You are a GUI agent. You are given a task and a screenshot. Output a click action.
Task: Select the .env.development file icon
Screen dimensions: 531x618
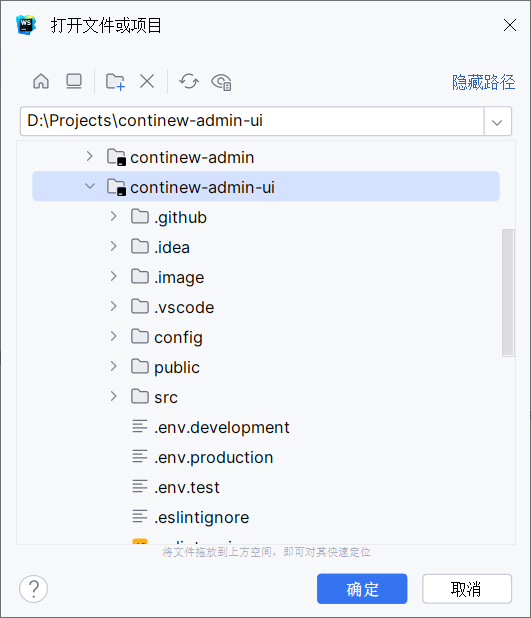point(140,427)
